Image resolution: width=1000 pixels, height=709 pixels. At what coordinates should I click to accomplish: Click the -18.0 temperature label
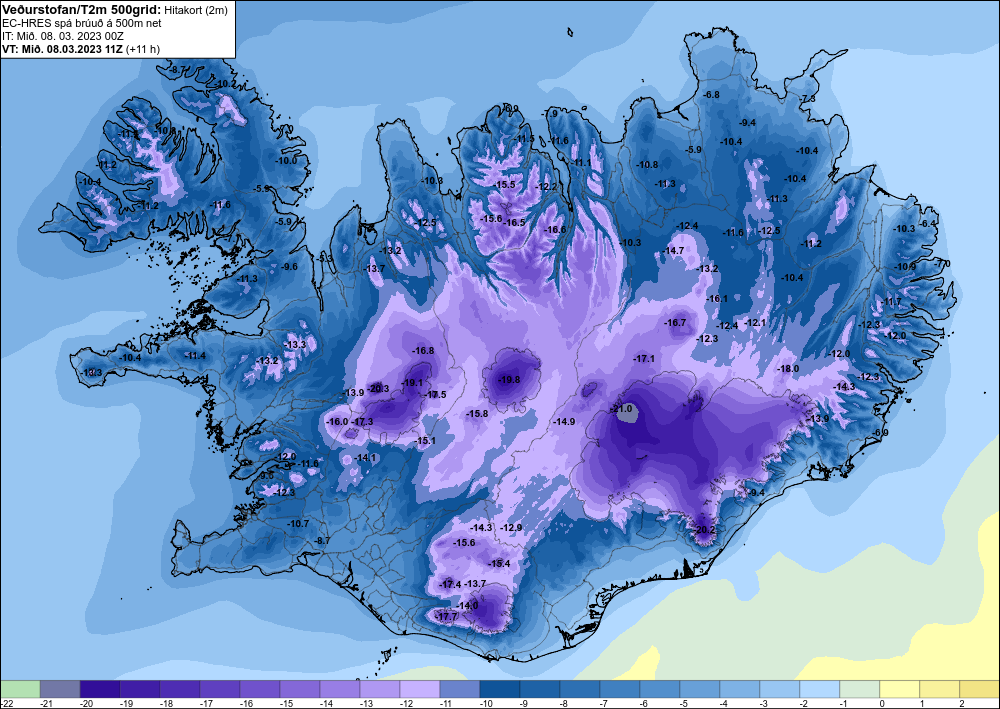click(788, 369)
